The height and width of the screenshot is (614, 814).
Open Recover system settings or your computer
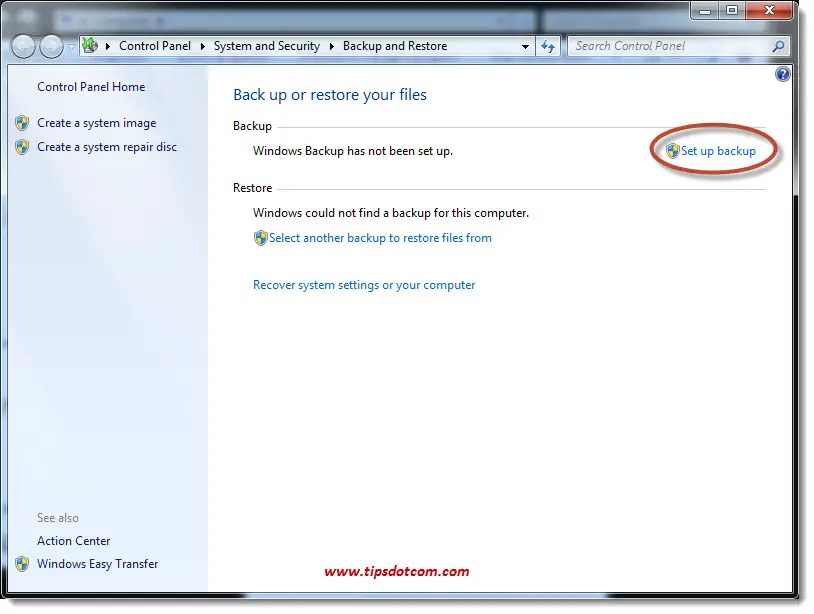[364, 285]
